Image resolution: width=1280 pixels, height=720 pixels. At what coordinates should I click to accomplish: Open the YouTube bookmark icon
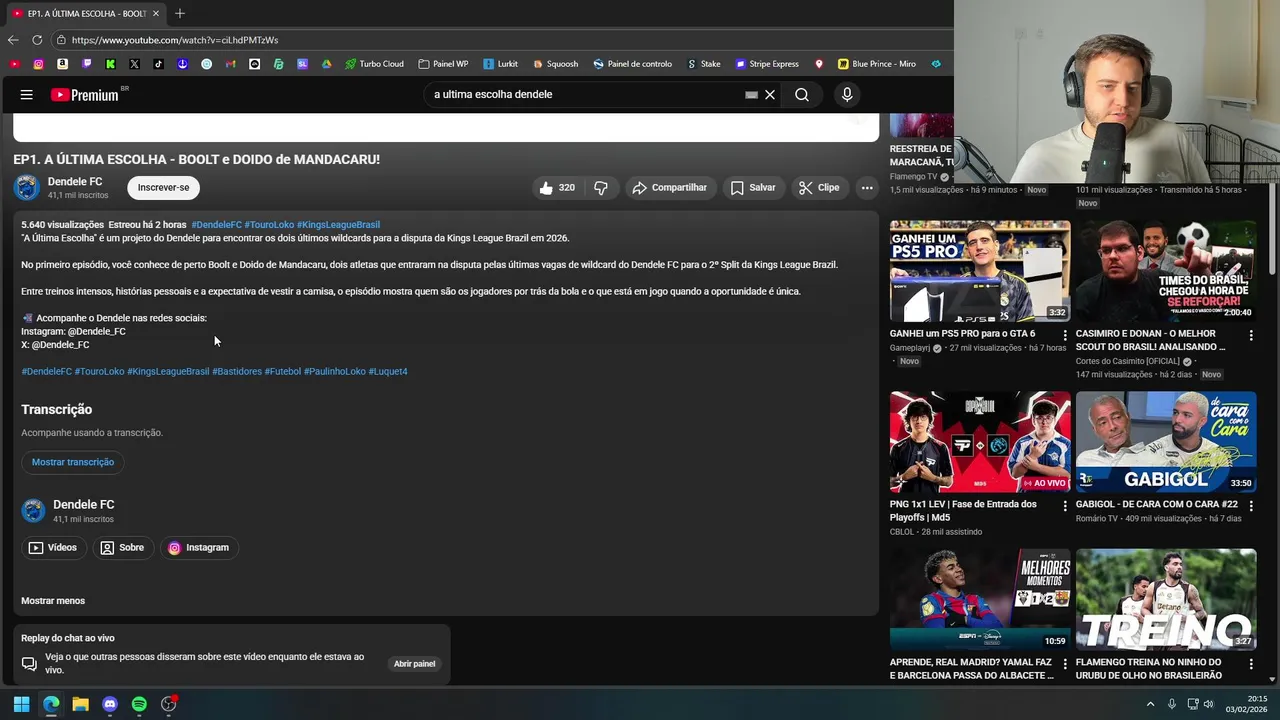click(x=14, y=64)
